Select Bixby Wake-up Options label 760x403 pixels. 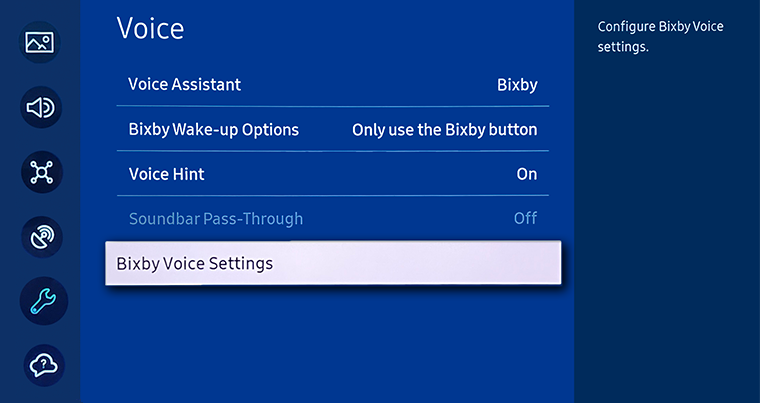coord(214,130)
